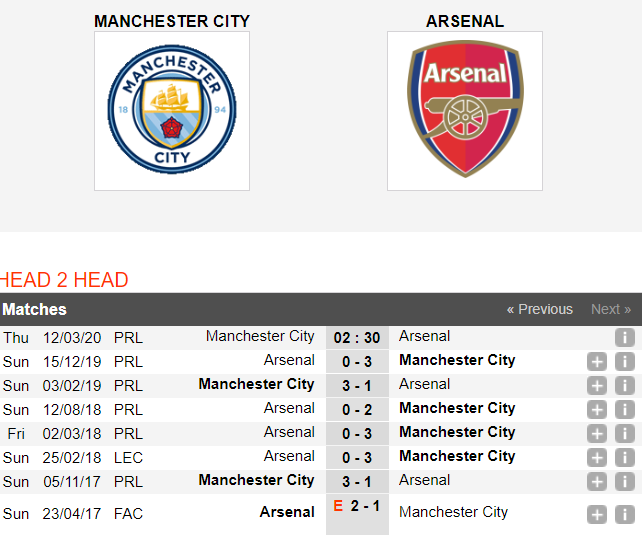642x538 pixels.
Task: Show info for 12/08/18 match
Action: click(624, 409)
